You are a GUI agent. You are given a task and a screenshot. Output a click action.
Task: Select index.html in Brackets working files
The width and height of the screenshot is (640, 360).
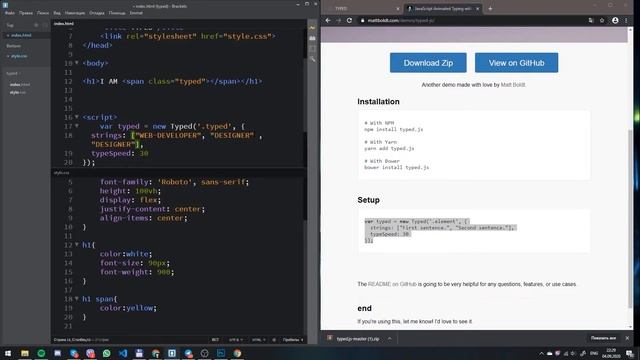(x=21, y=36)
